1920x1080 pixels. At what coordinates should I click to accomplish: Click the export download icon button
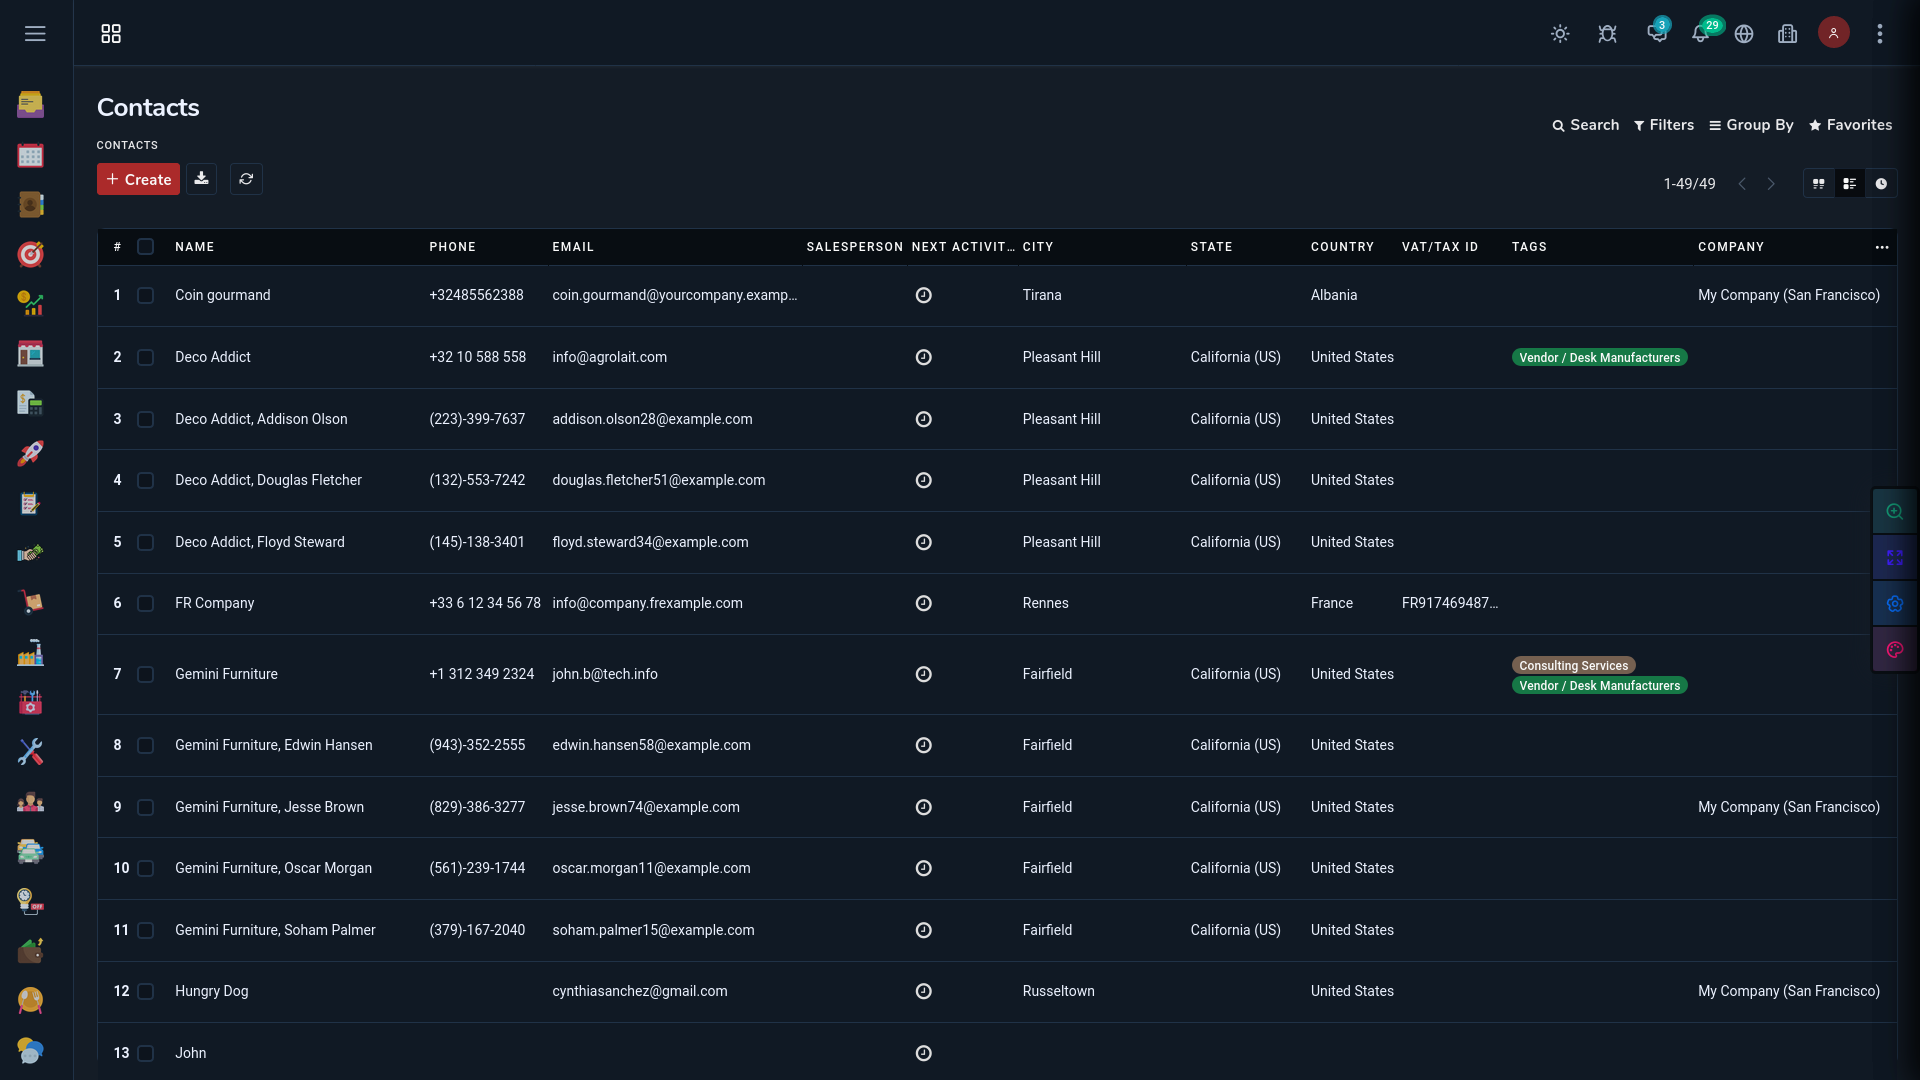click(201, 179)
